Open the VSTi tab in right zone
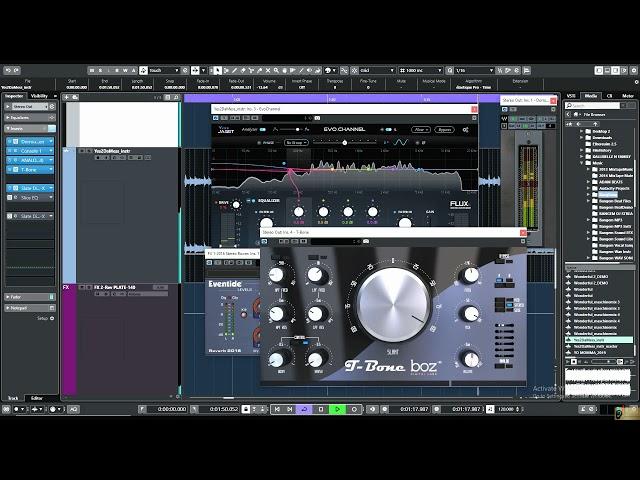This screenshot has height=480, width=640. click(571, 96)
